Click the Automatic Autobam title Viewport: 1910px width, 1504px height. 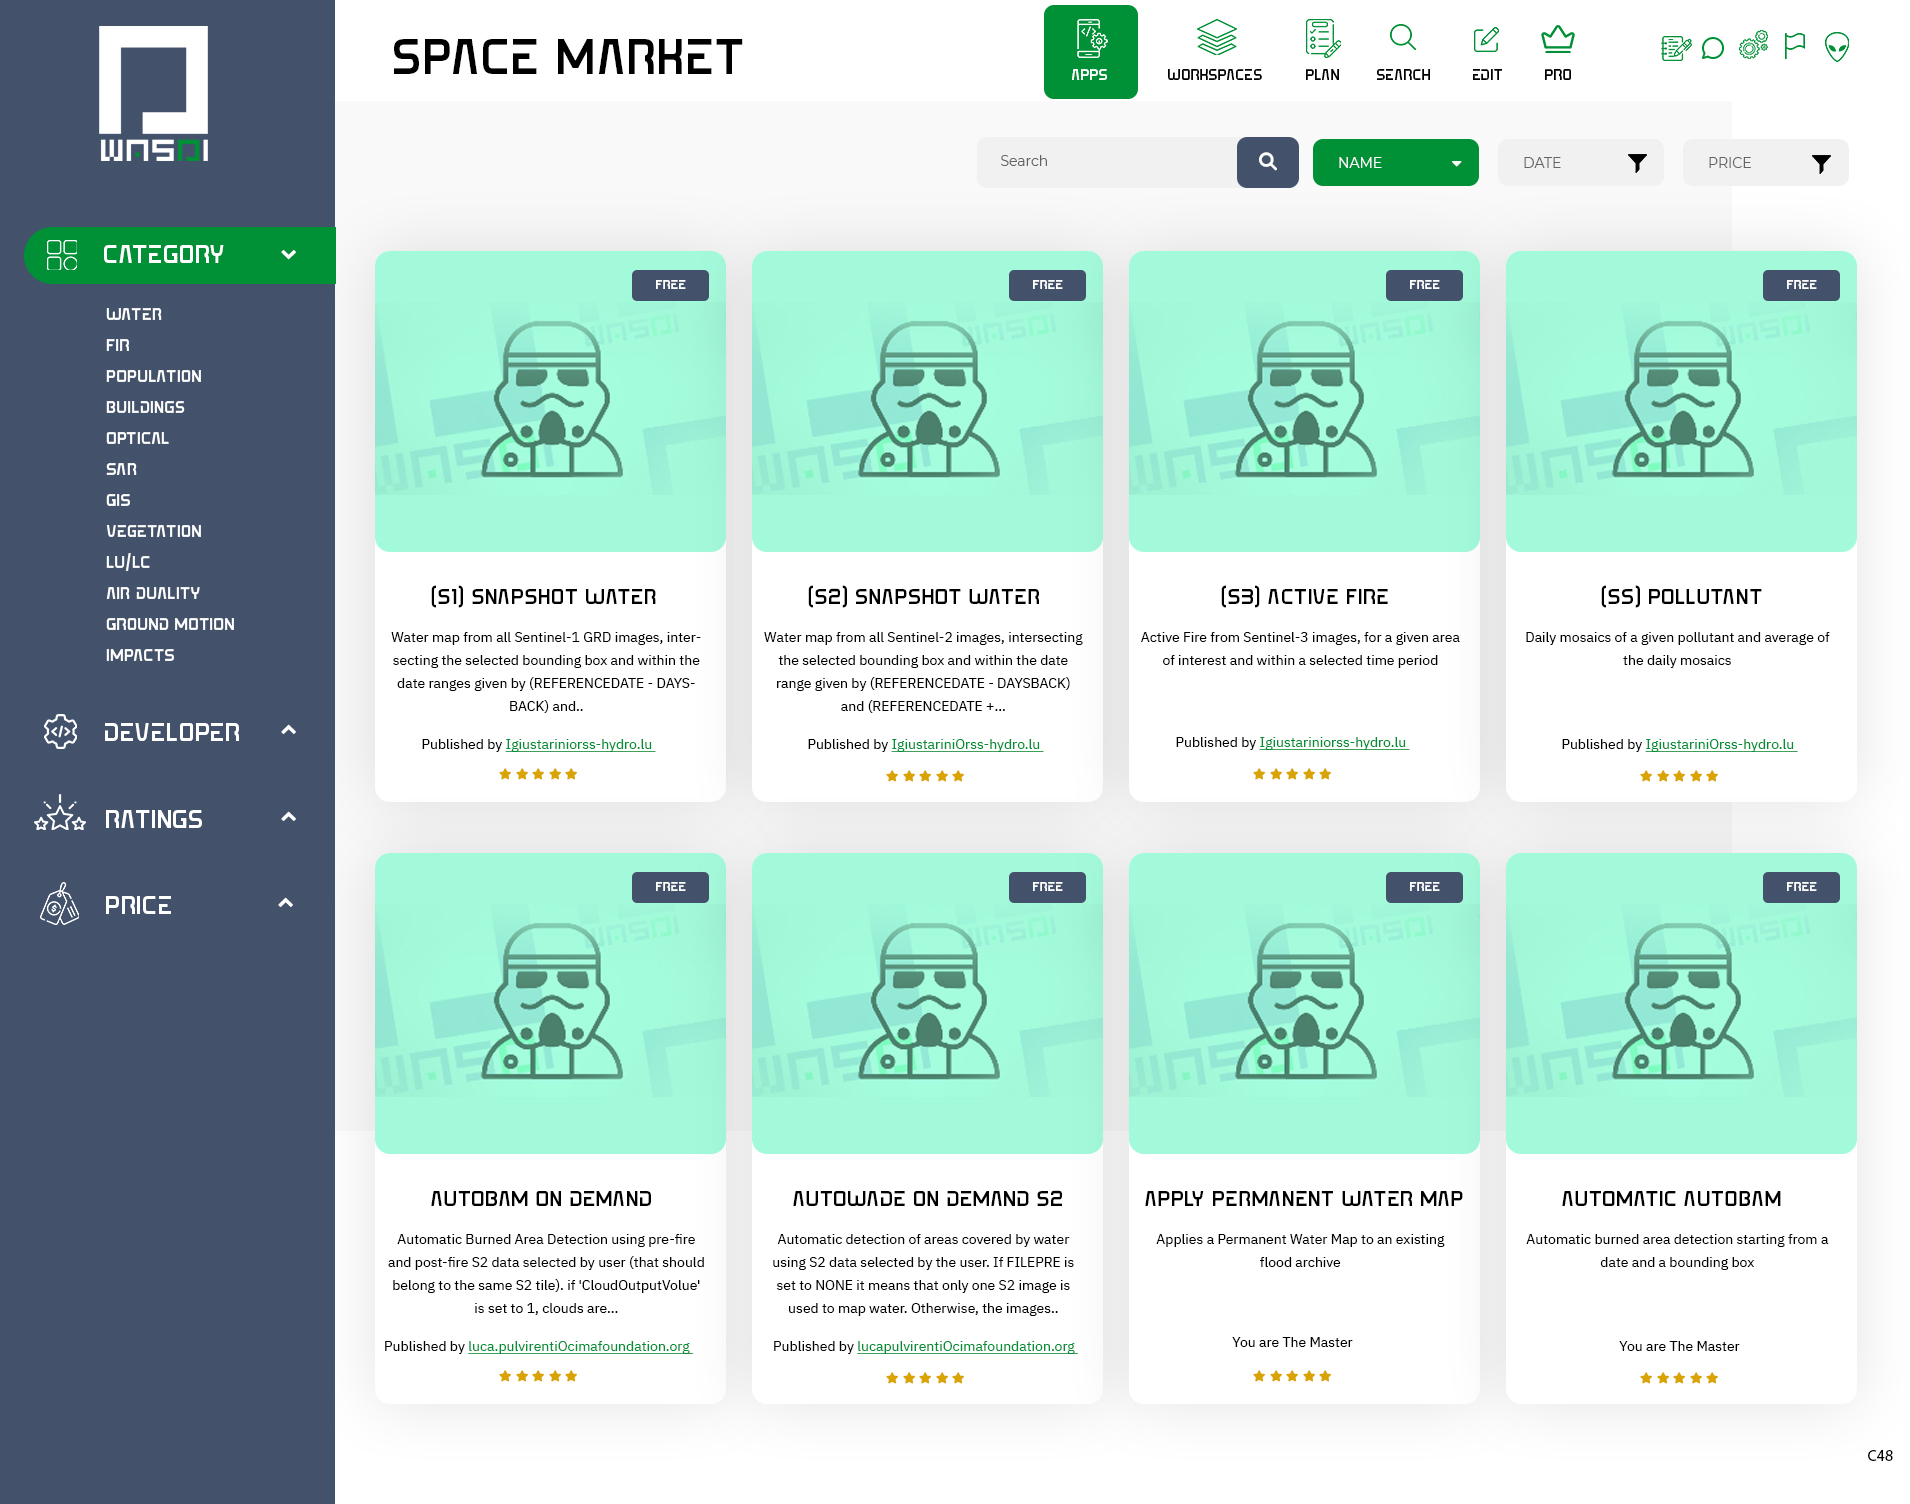[1672, 1199]
